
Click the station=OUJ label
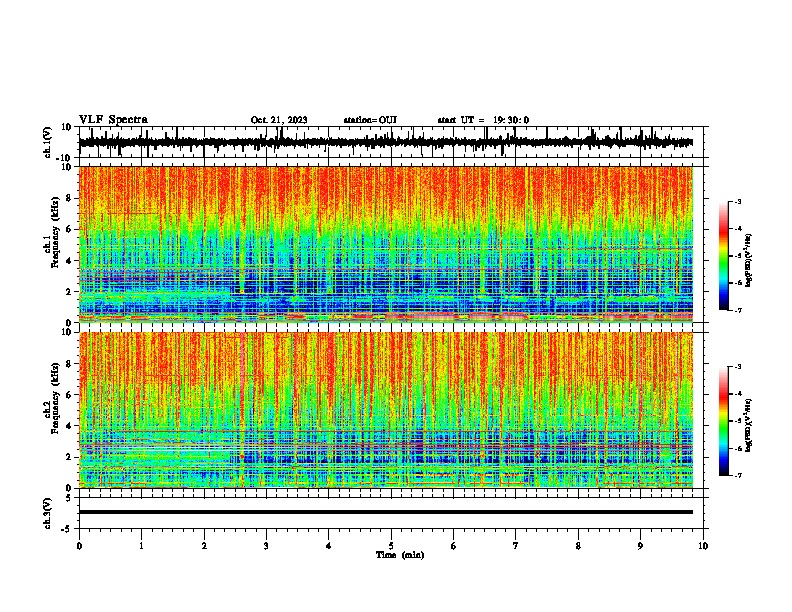[370, 120]
